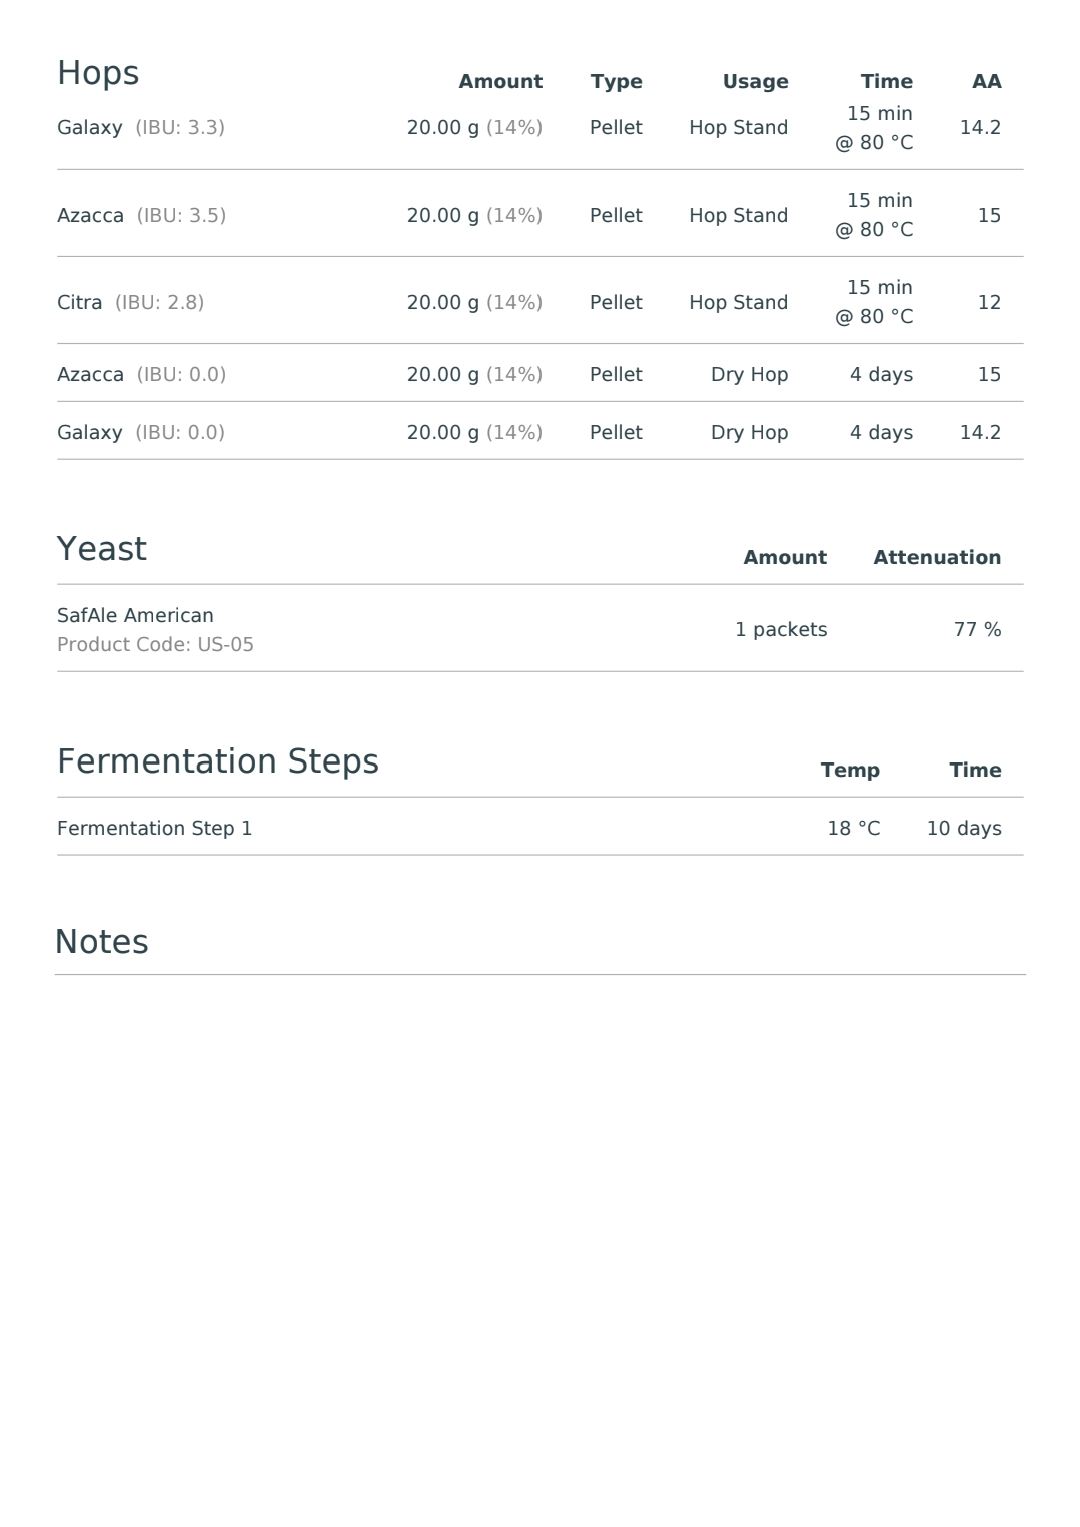This screenshot has width=1080, height=1527.
Task: Select the SafAle American yeast name
Action: pos(135,616)
